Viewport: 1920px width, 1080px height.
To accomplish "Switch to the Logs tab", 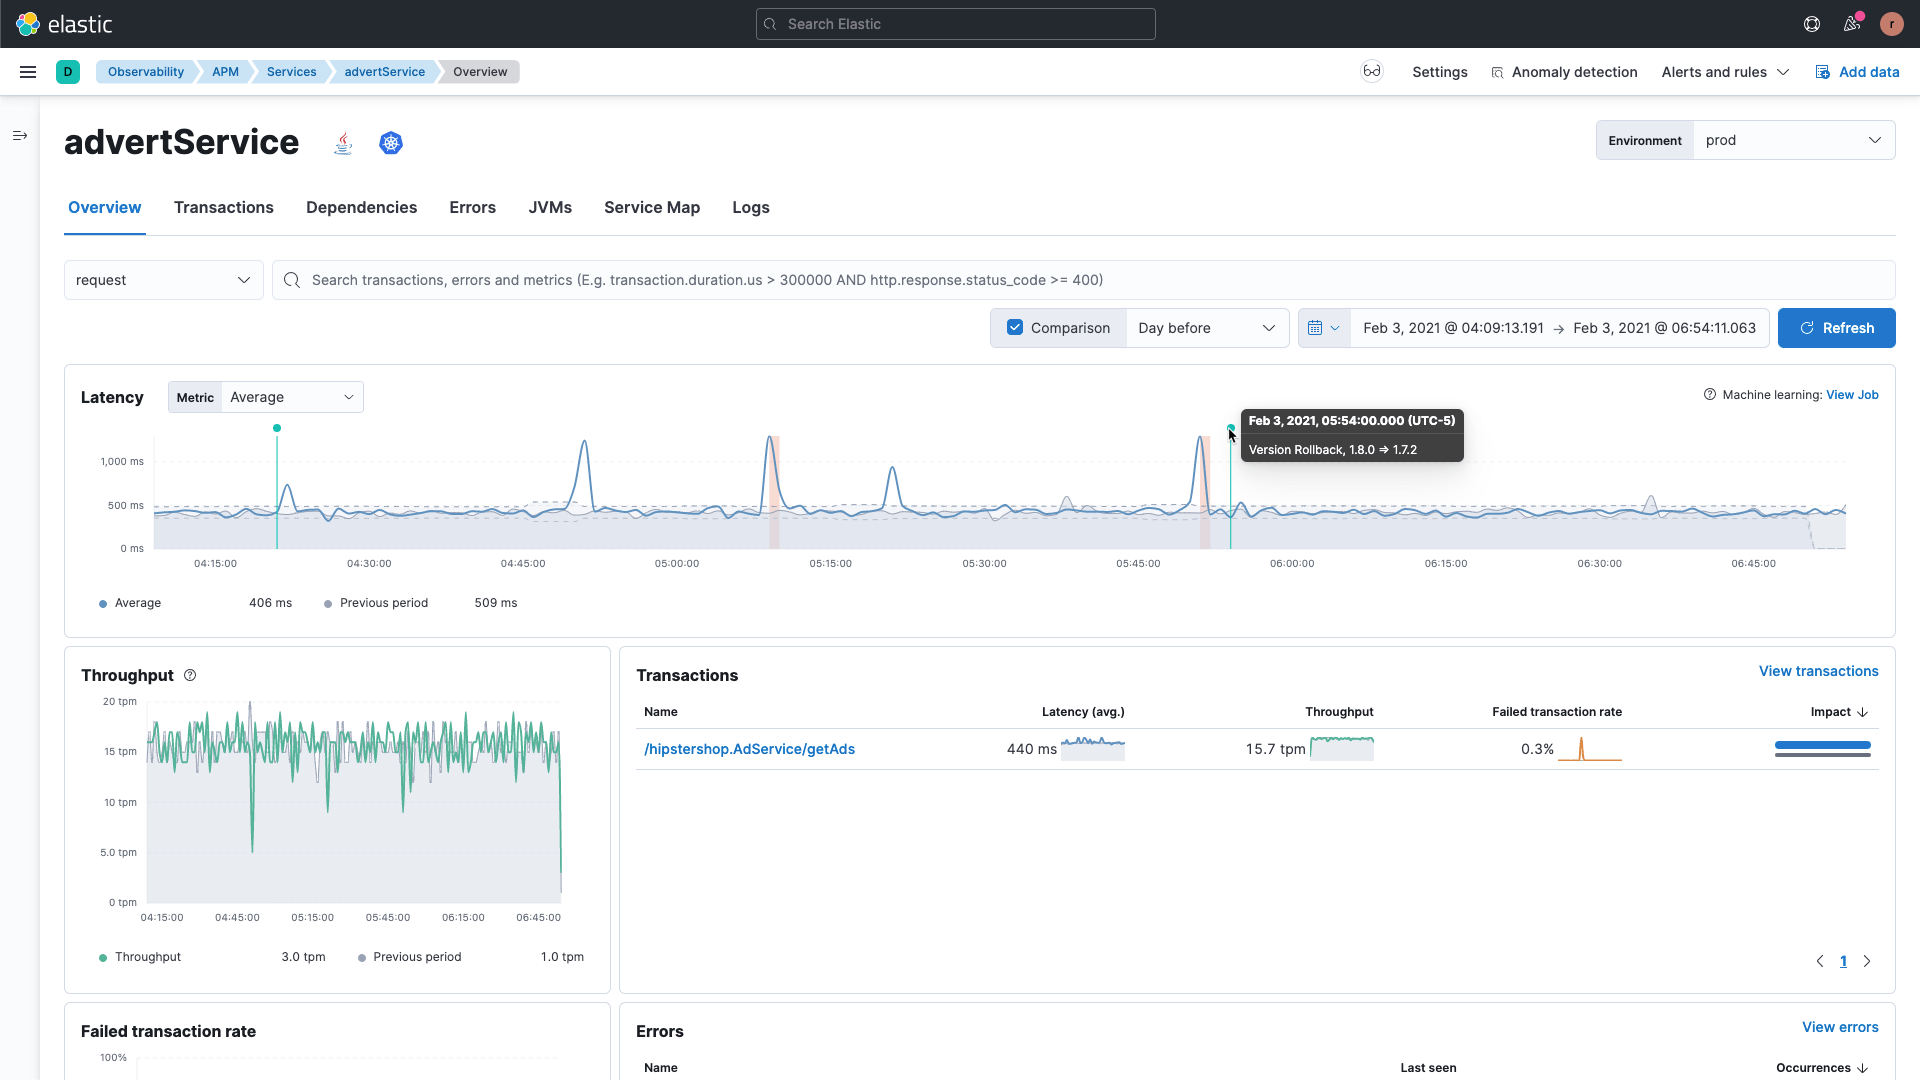I will 751,207.
